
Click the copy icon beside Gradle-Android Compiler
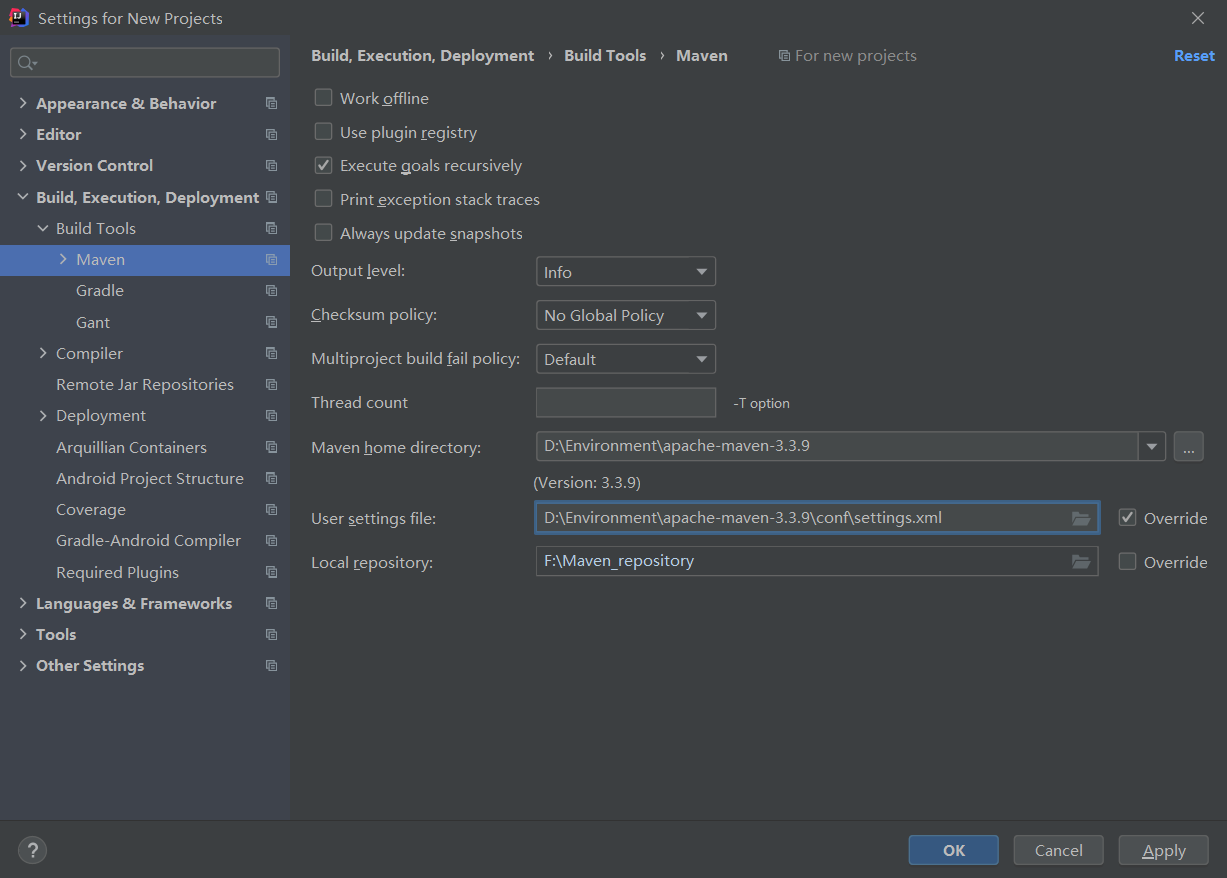click(271, 540)
